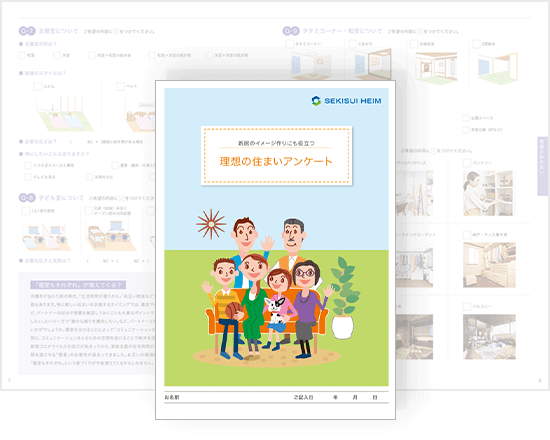This screenshot has width=550, height=440.
Task: Click the Q-7 badge for 主寝室について
Action: tap(27, 31)
